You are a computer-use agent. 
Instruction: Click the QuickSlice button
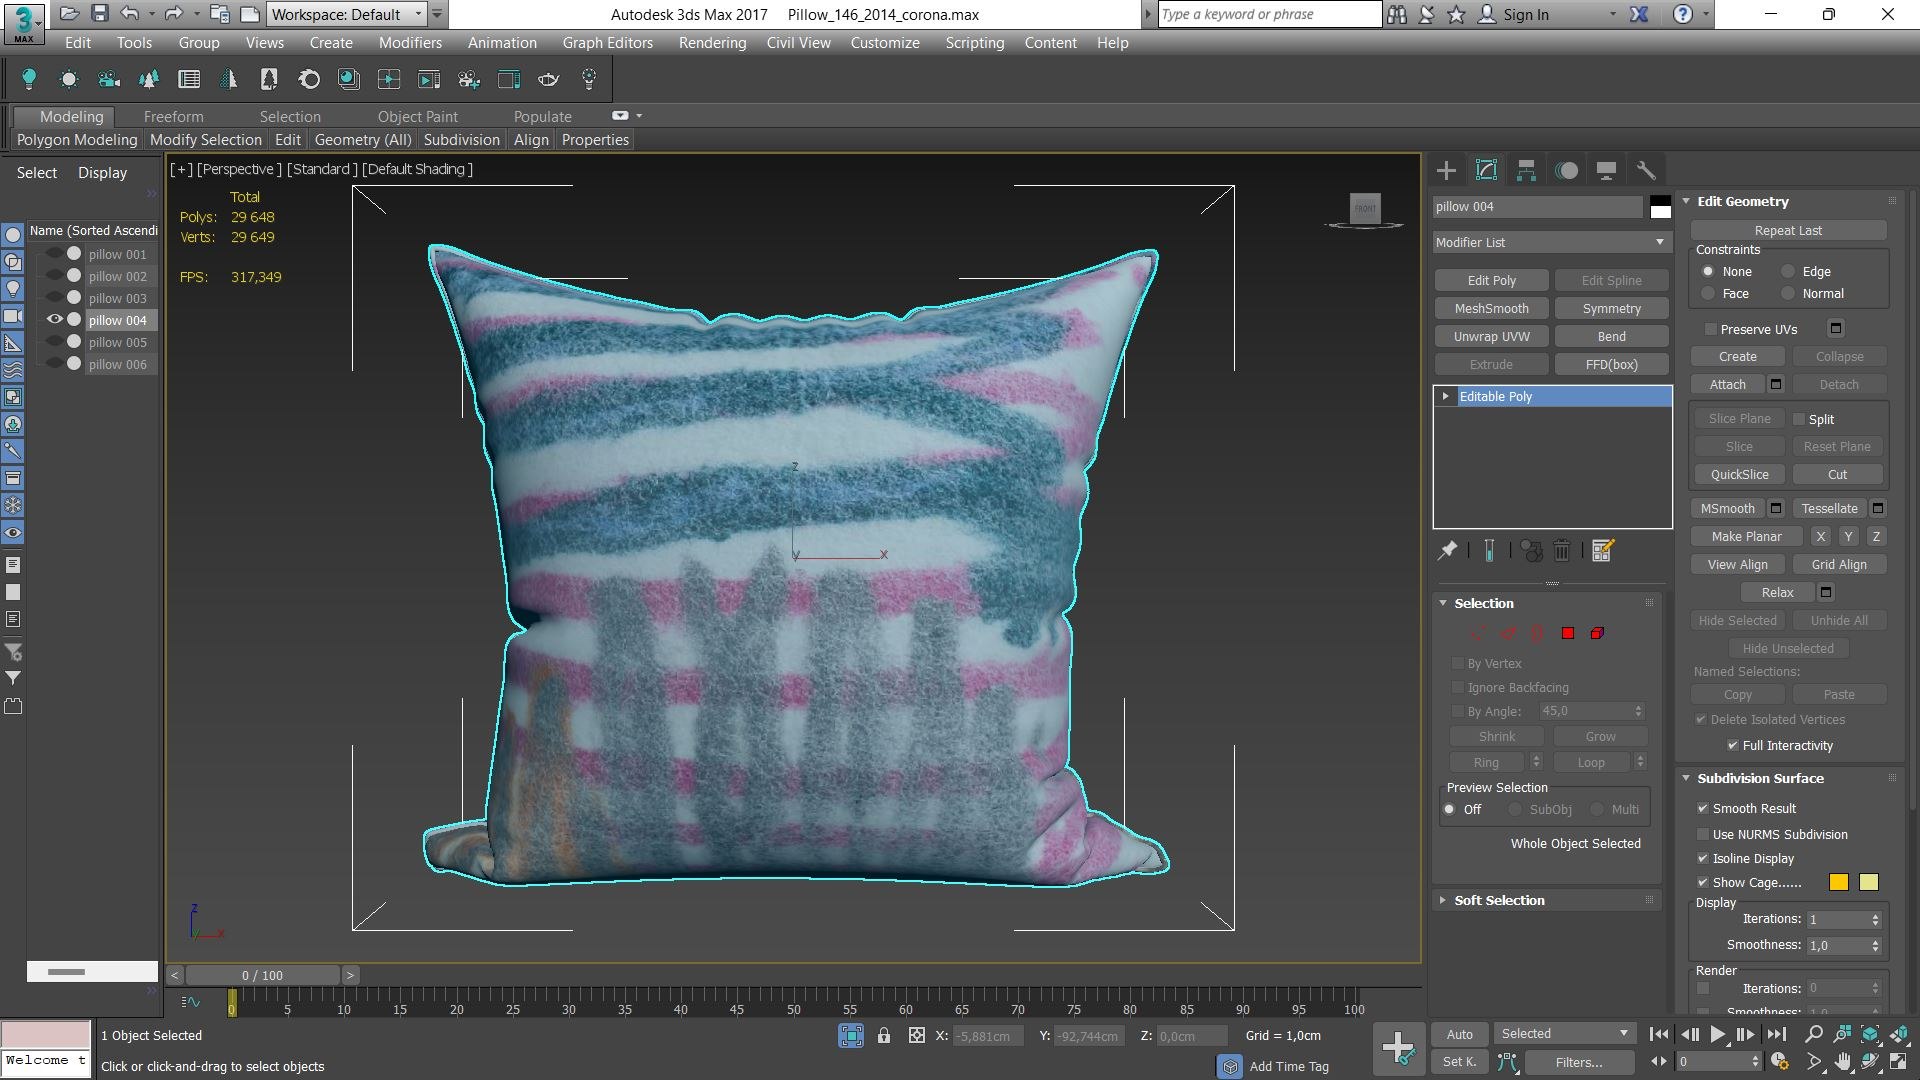(x=1739, y=475)
